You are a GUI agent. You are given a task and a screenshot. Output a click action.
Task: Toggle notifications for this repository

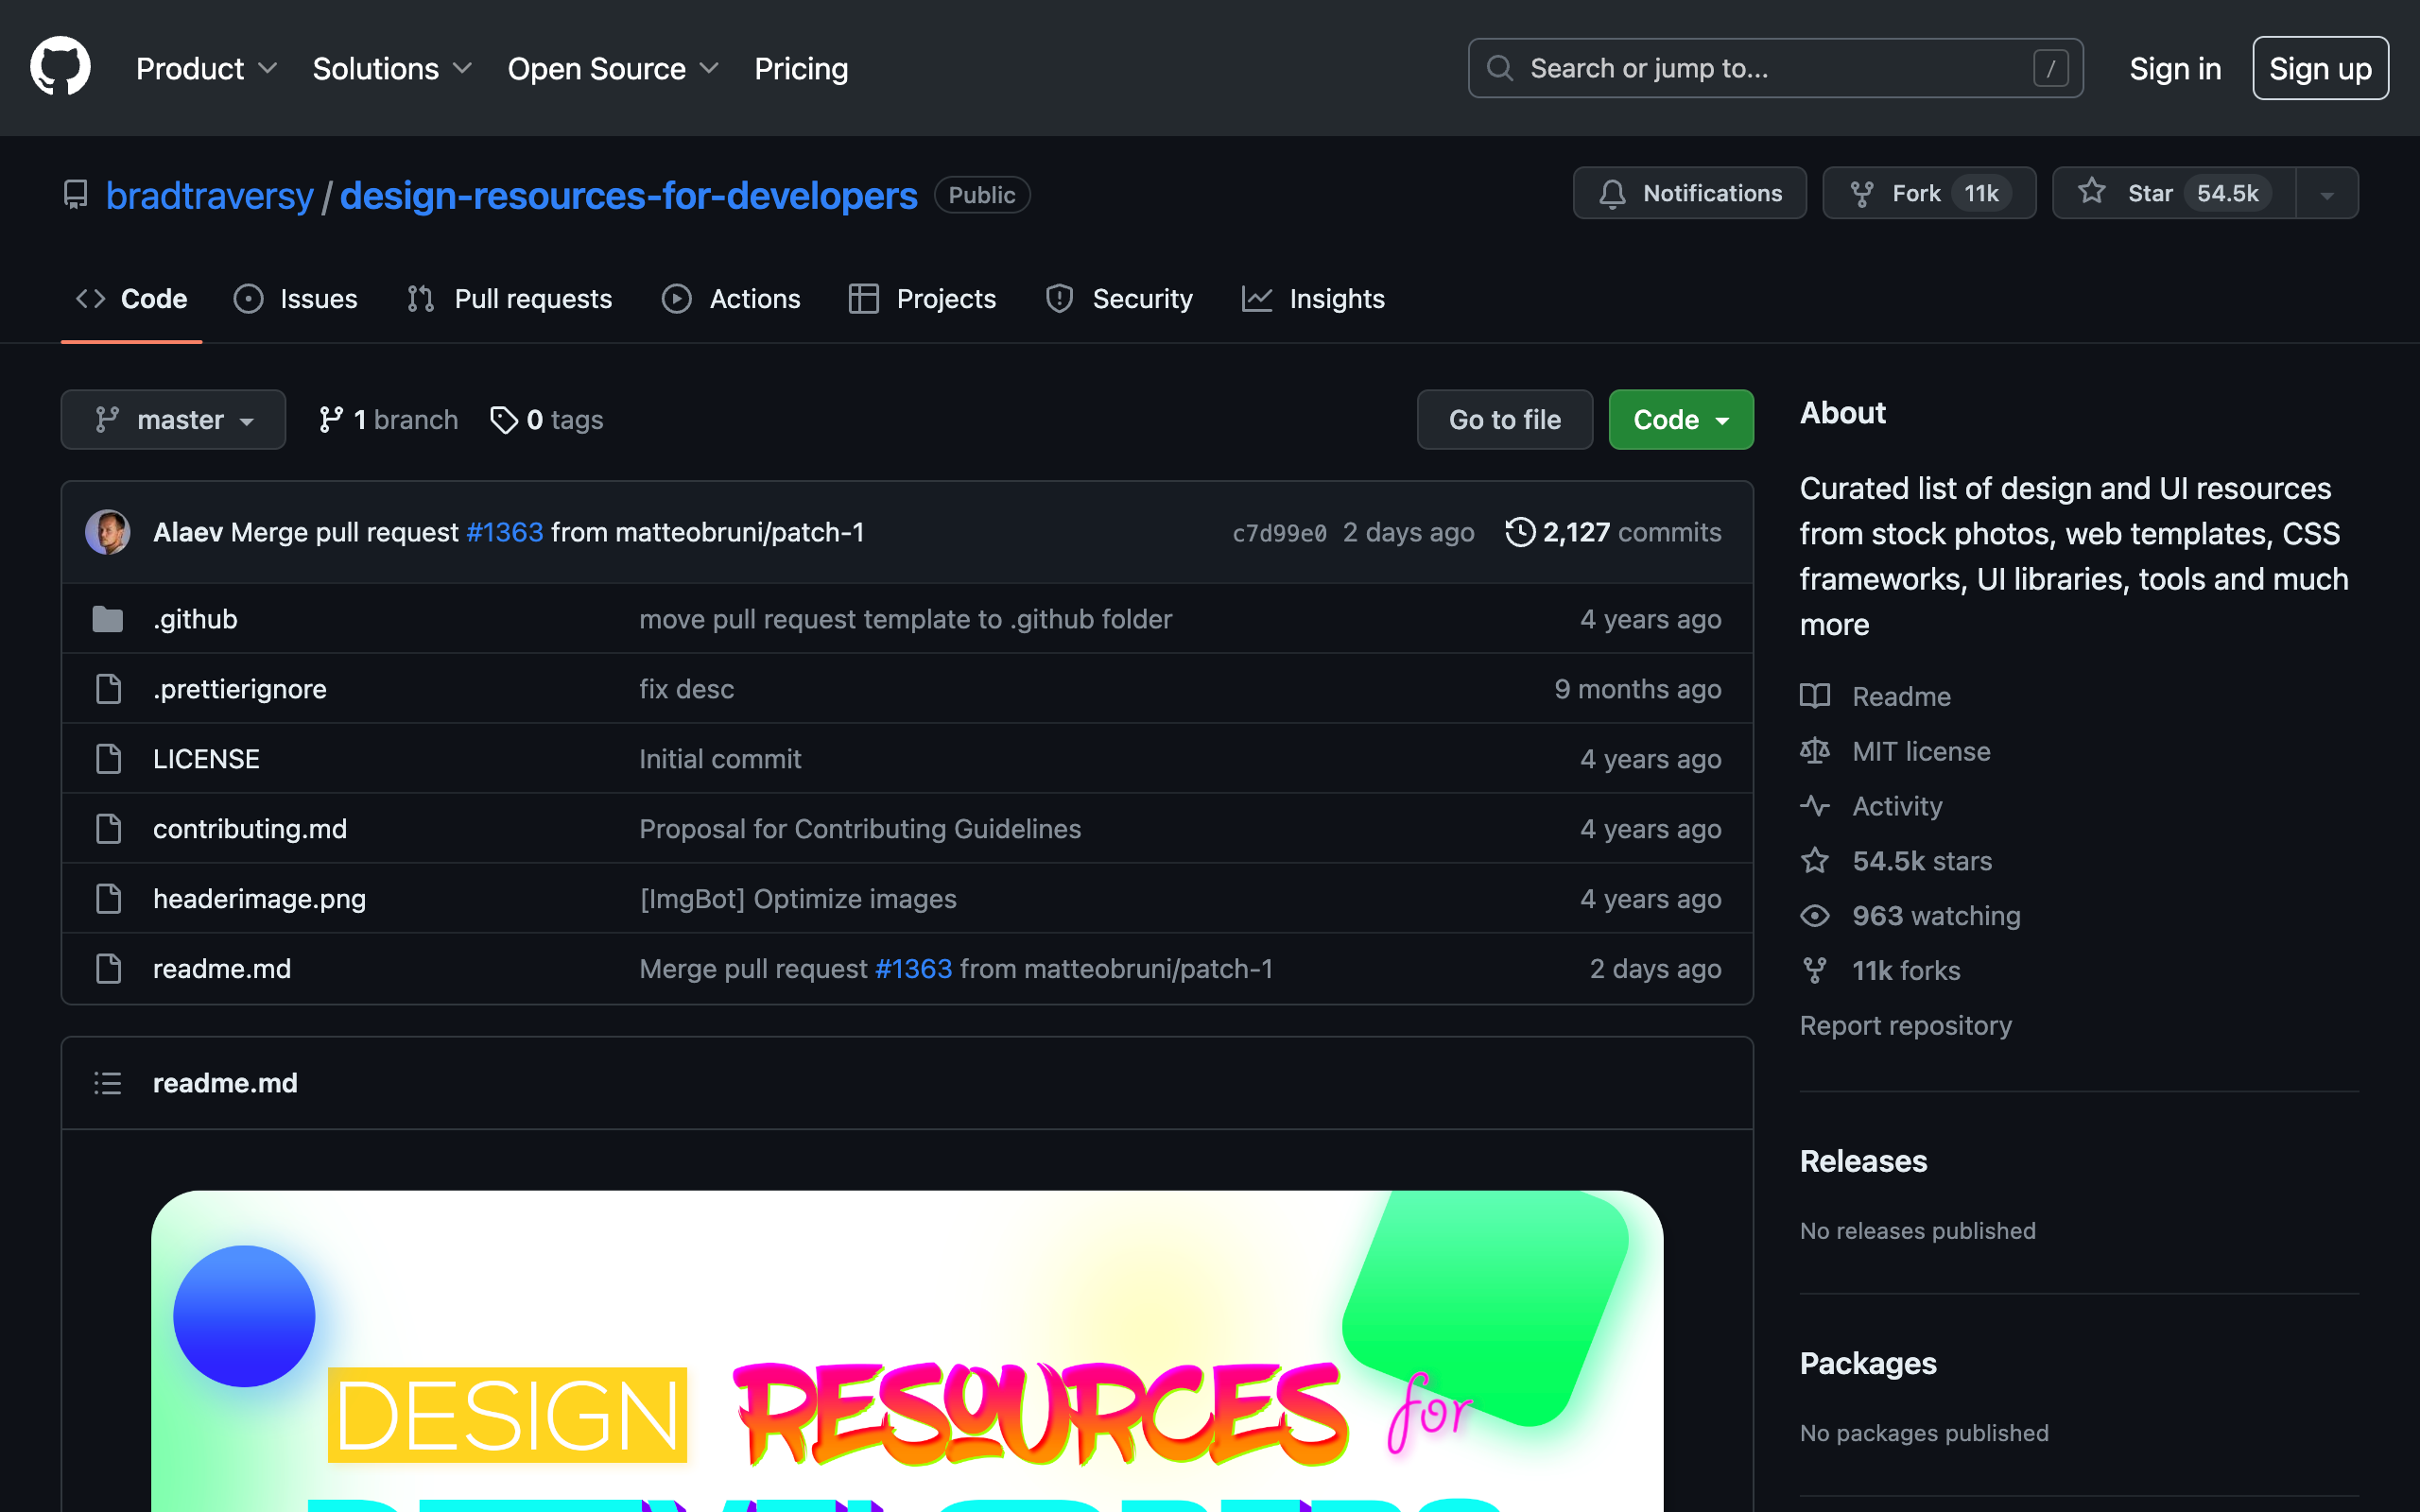[x=1688, y=194]
